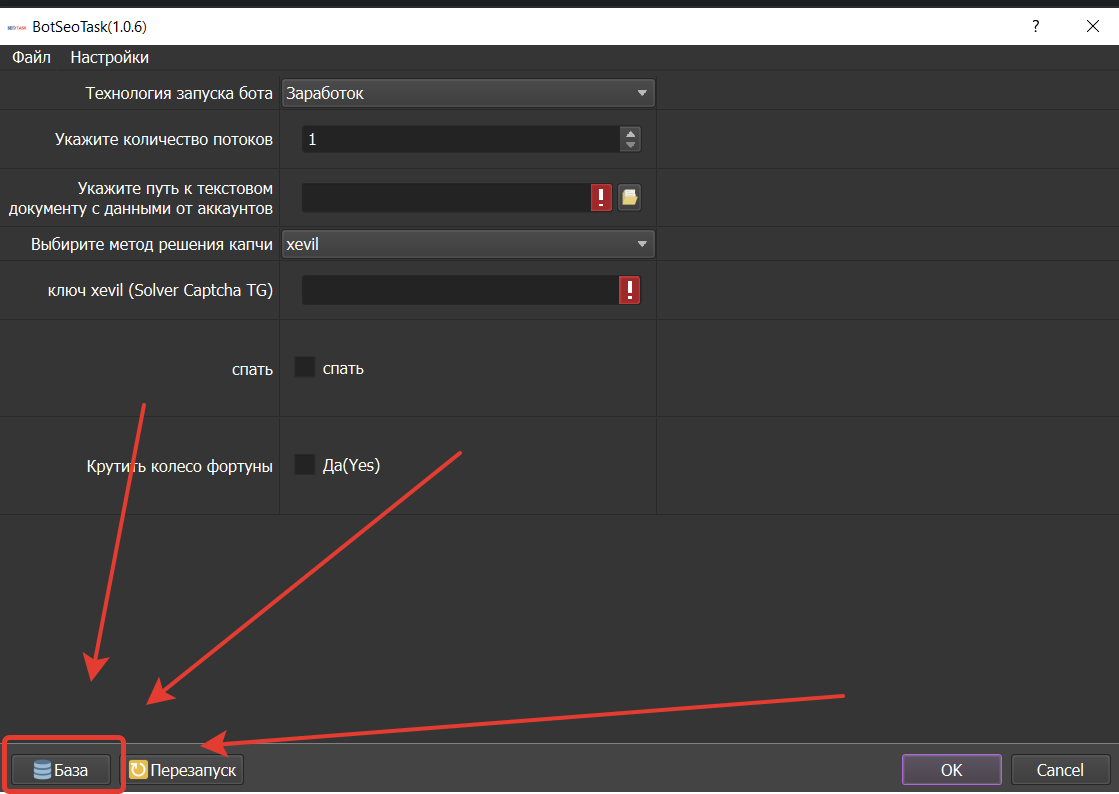Expand the xevil captcha method dropdown
Image resolution: width=1119 pixels, height=794 pixels.
point(468,244)
